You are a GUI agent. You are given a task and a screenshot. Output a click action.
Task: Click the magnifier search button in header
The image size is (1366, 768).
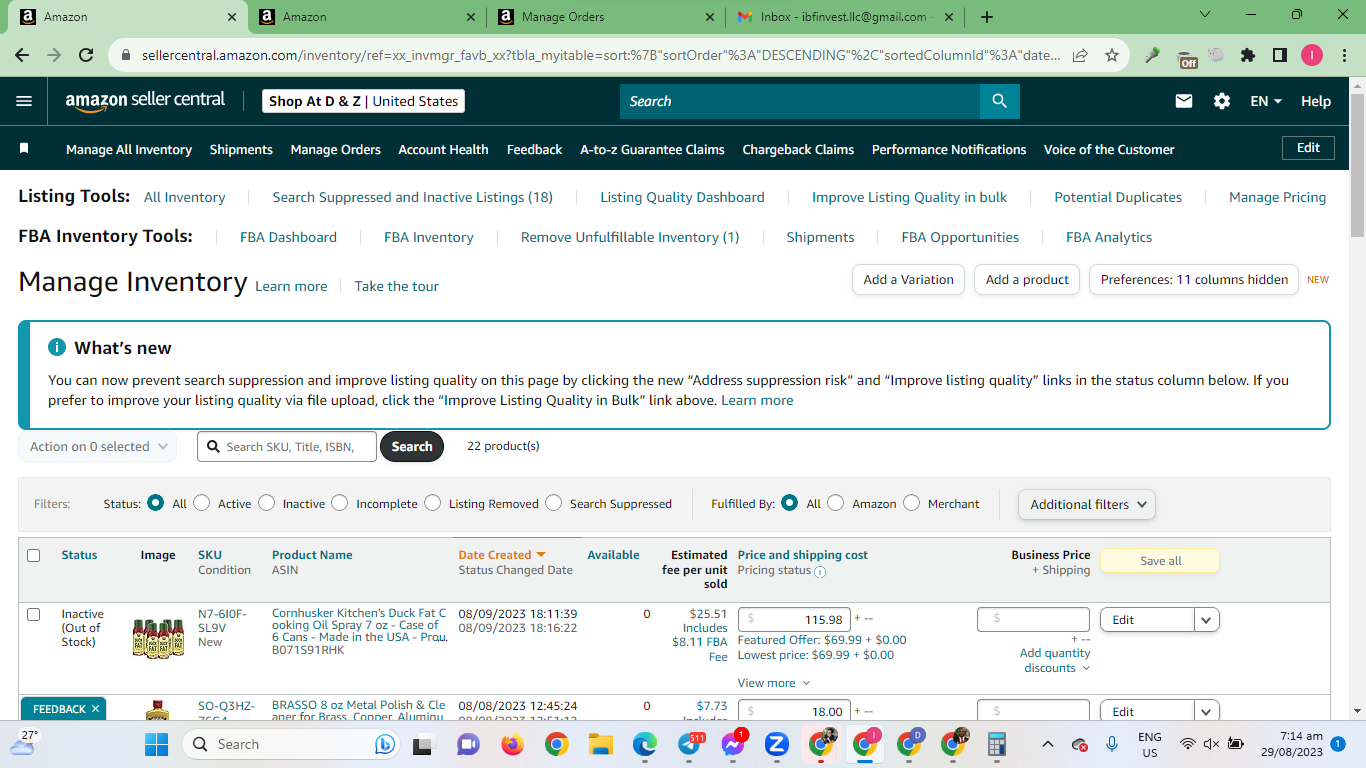999,101
